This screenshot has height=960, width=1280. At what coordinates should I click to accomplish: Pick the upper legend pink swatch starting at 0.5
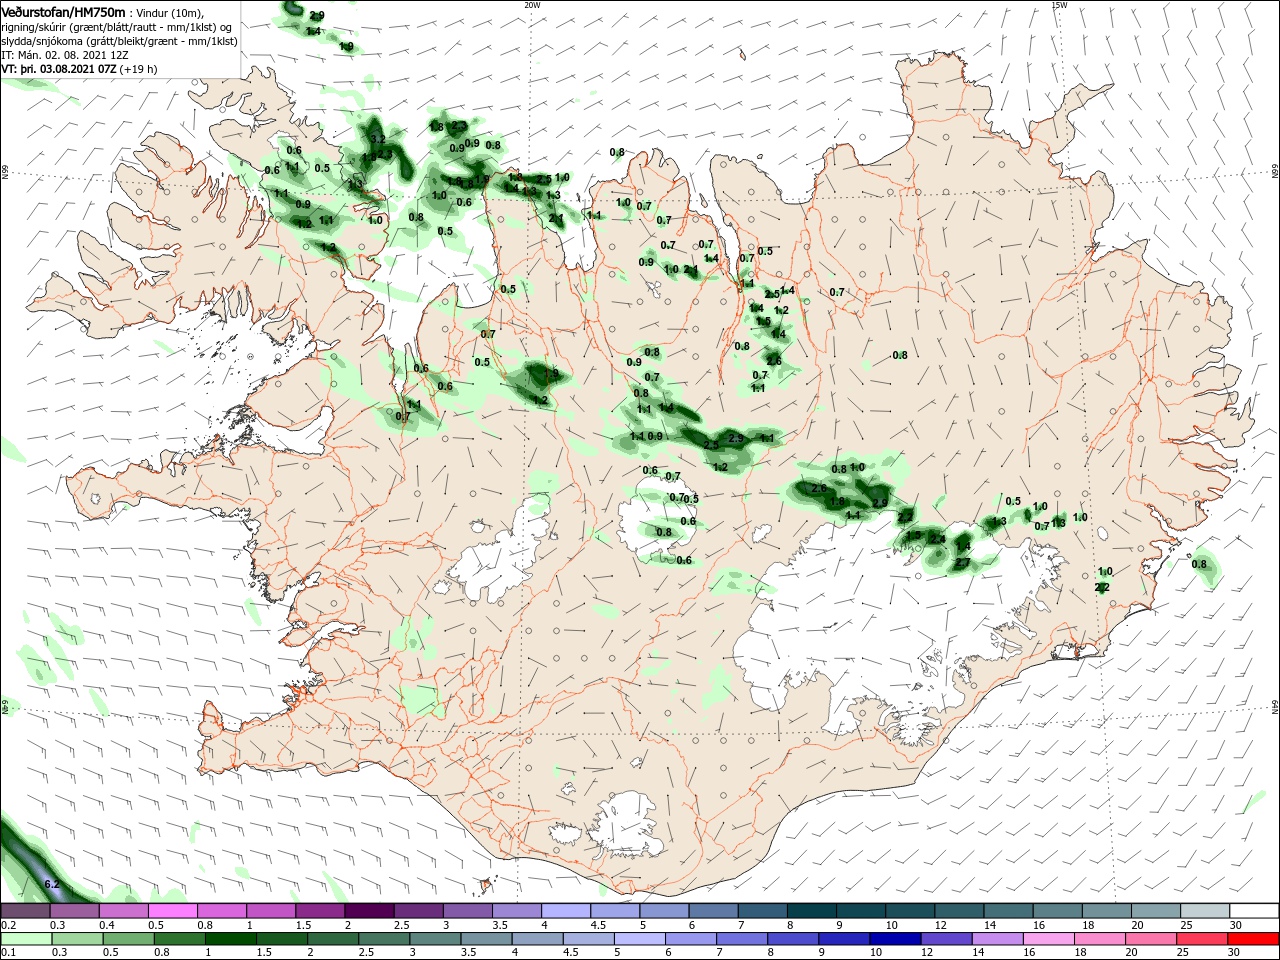click(172, 911)
